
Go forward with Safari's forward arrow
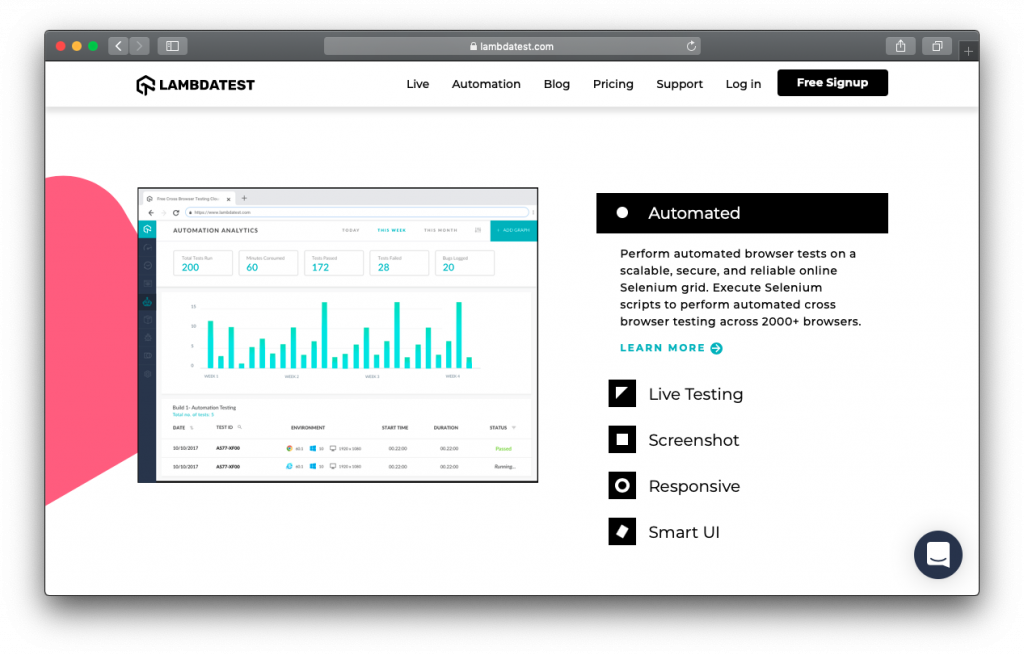pos(139,46)
